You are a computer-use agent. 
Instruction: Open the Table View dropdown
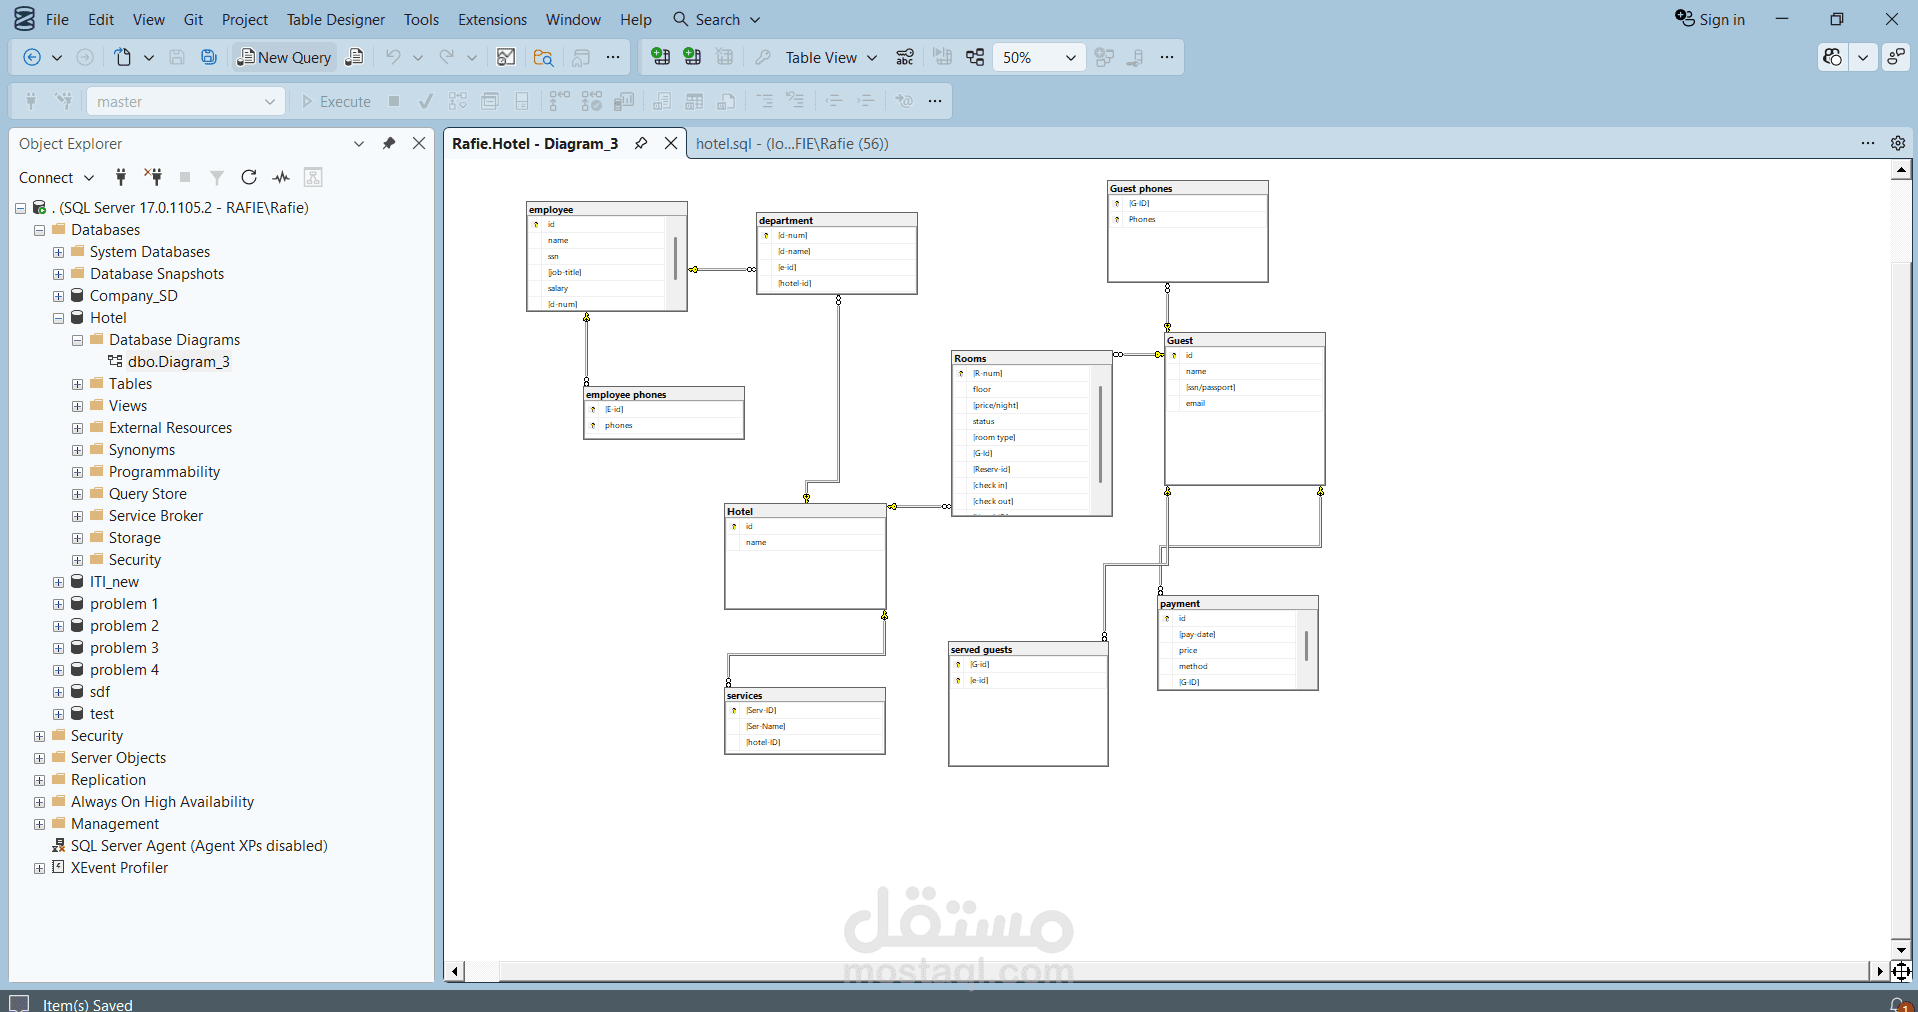[x=831, y=57]
